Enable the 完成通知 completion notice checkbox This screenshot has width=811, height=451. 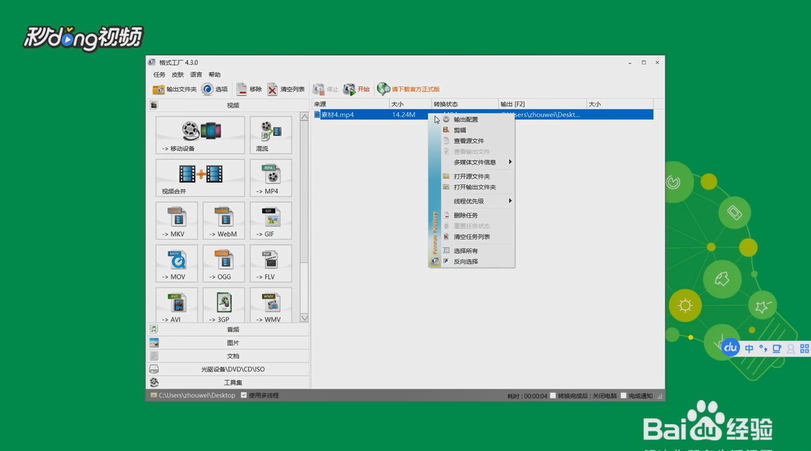point(624,396)
